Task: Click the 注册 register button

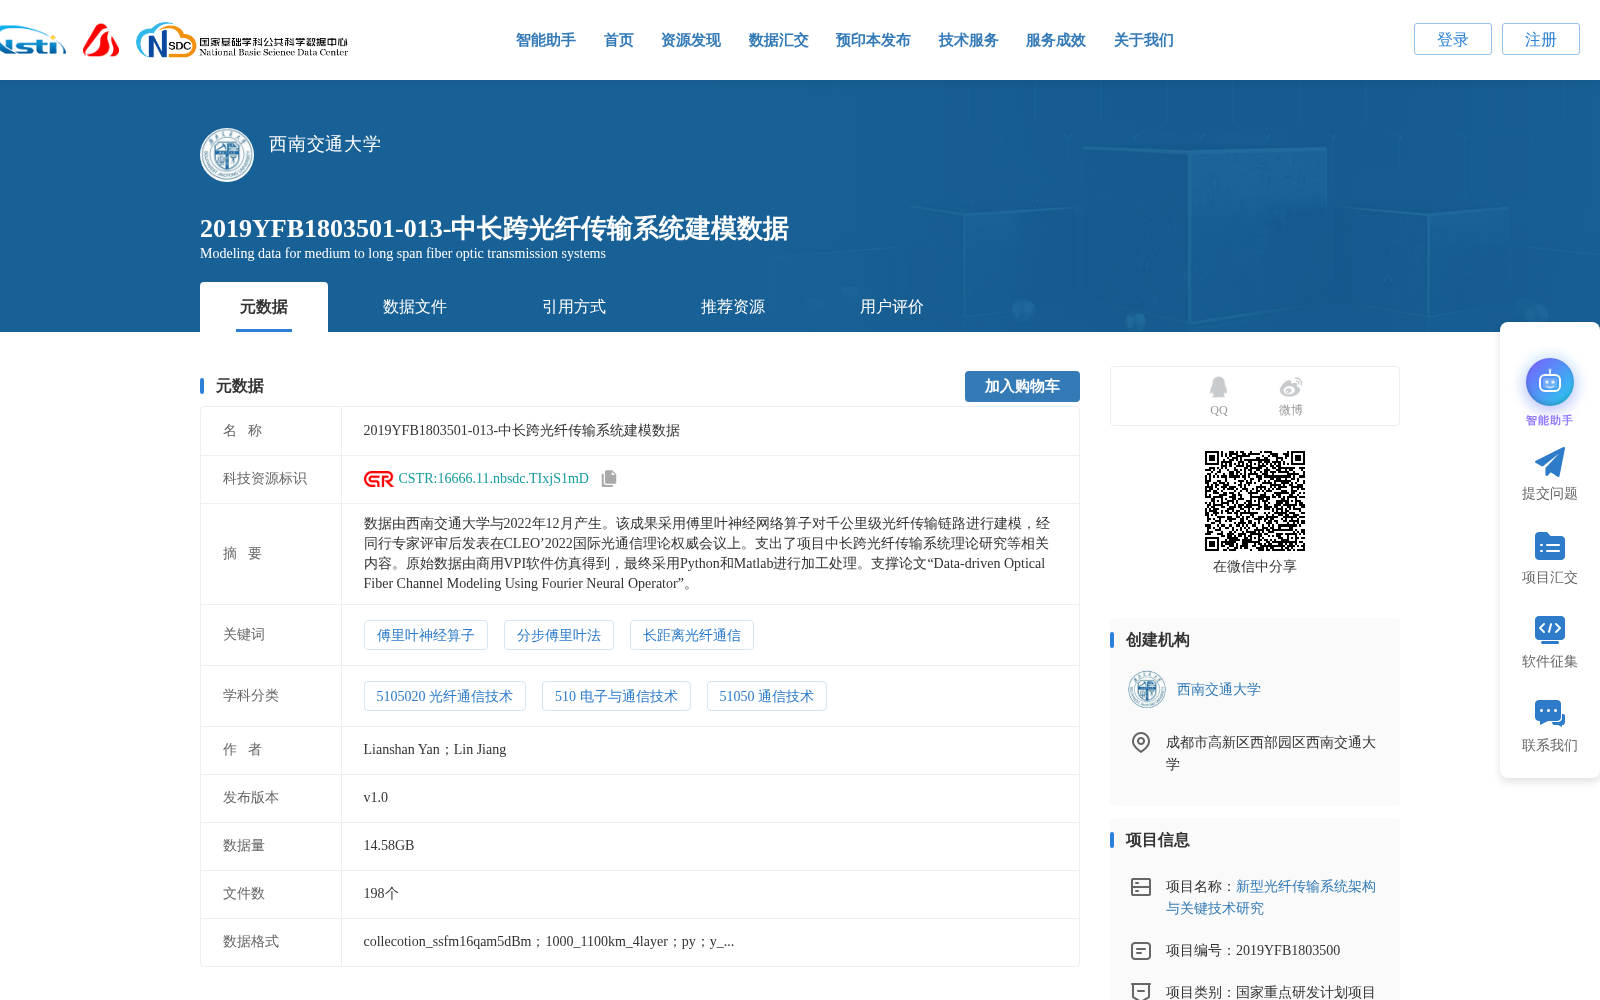Action: 1541,39
